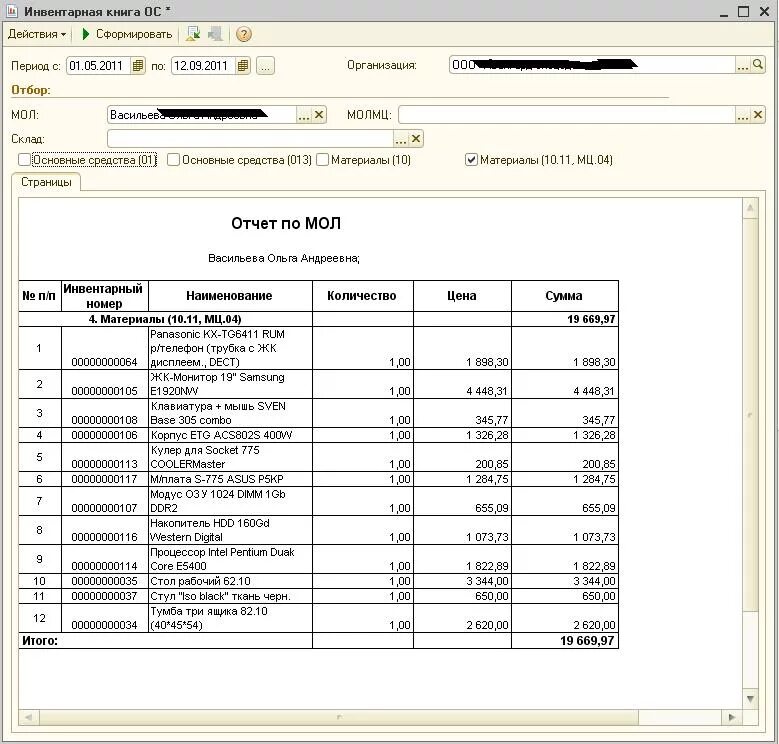Open the Действия menu
Screen dimensions: 779x744
click(37, 34)
